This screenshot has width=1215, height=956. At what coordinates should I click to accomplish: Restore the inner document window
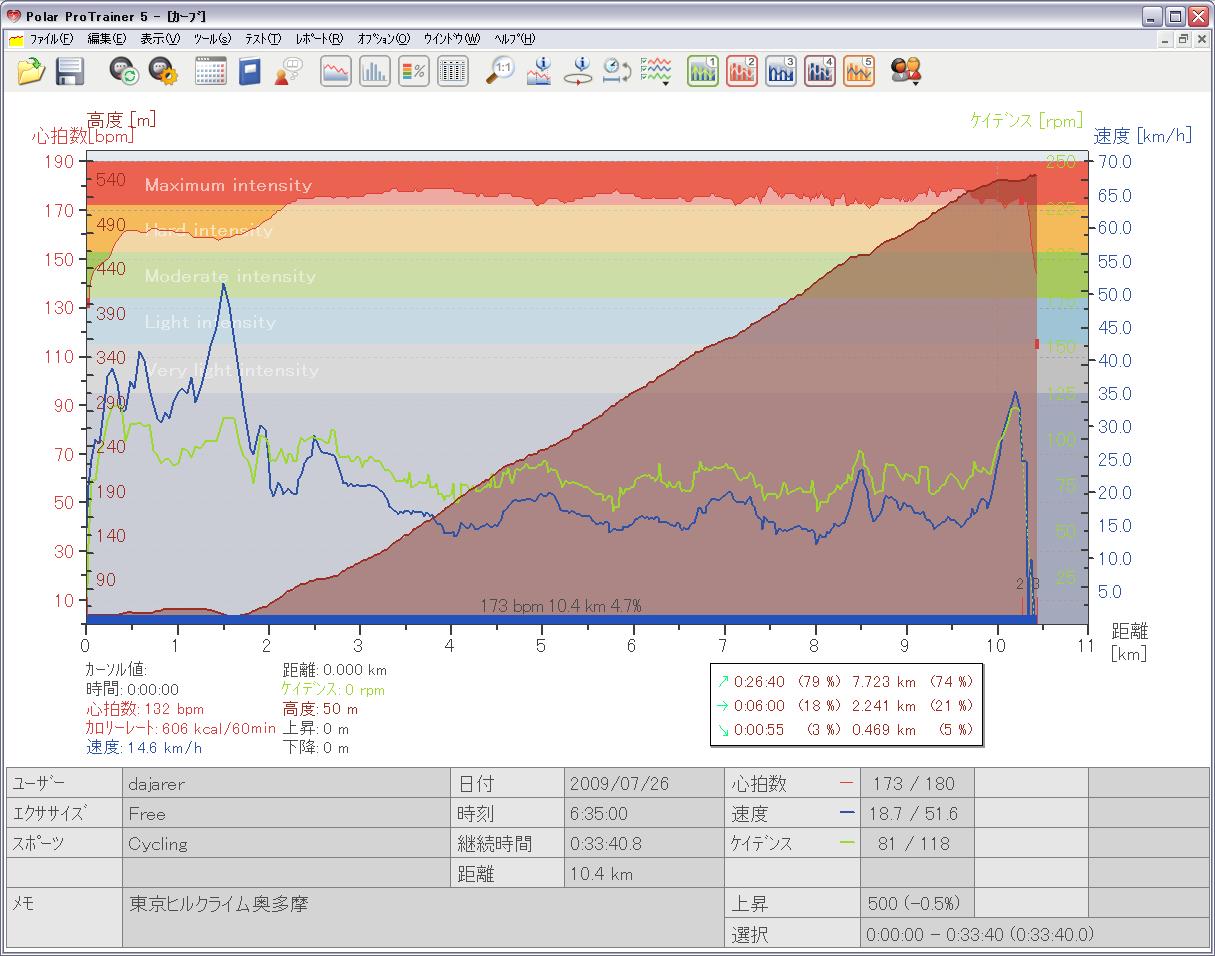(x=1183, y=39)
